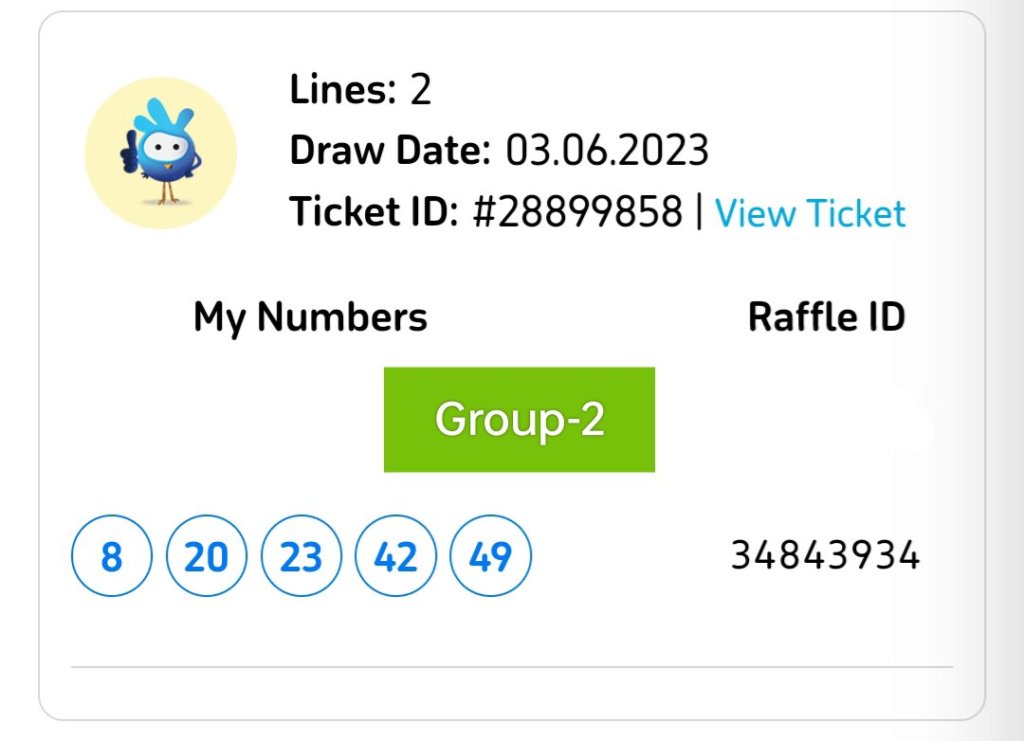
Task: Click the gray strip at right edge
Action: click(1006, 370)
